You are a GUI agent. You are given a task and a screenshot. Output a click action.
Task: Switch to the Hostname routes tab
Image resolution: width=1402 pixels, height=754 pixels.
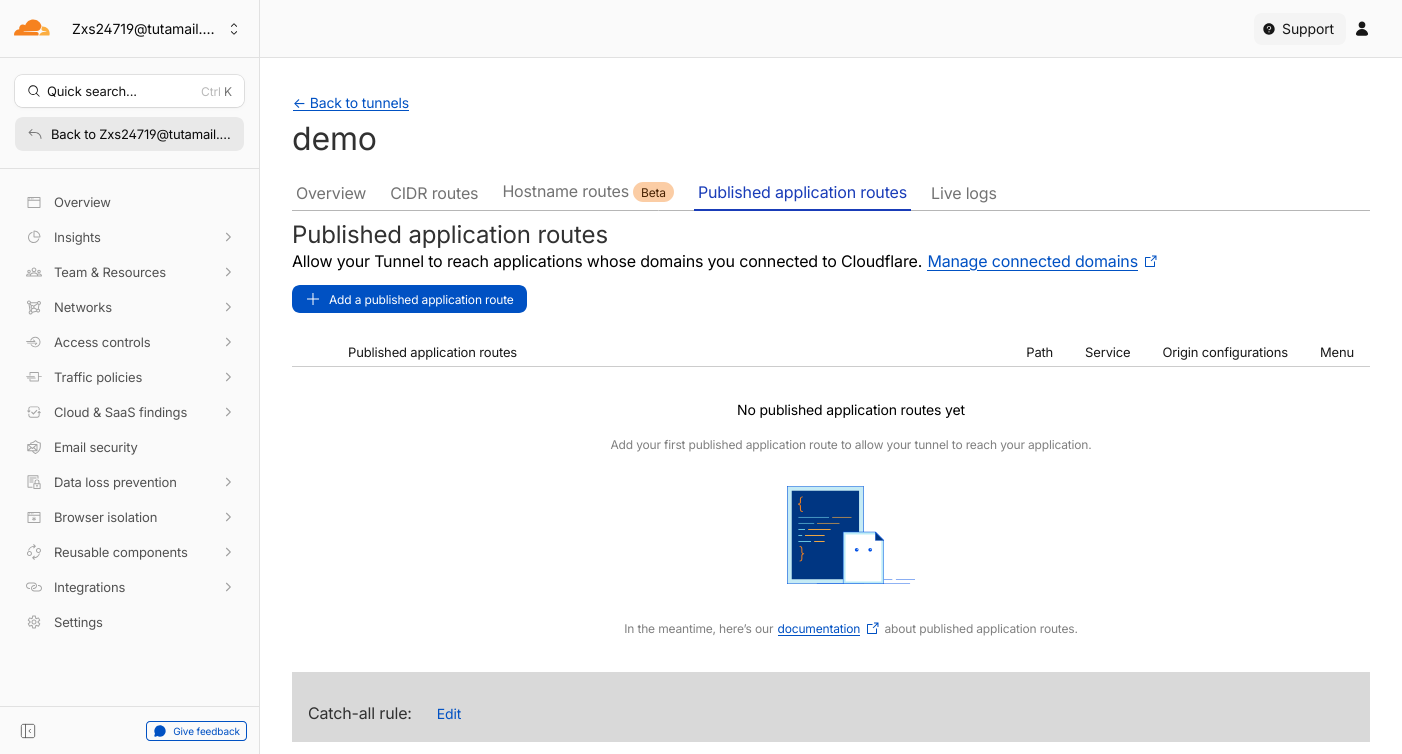[588, 192]
